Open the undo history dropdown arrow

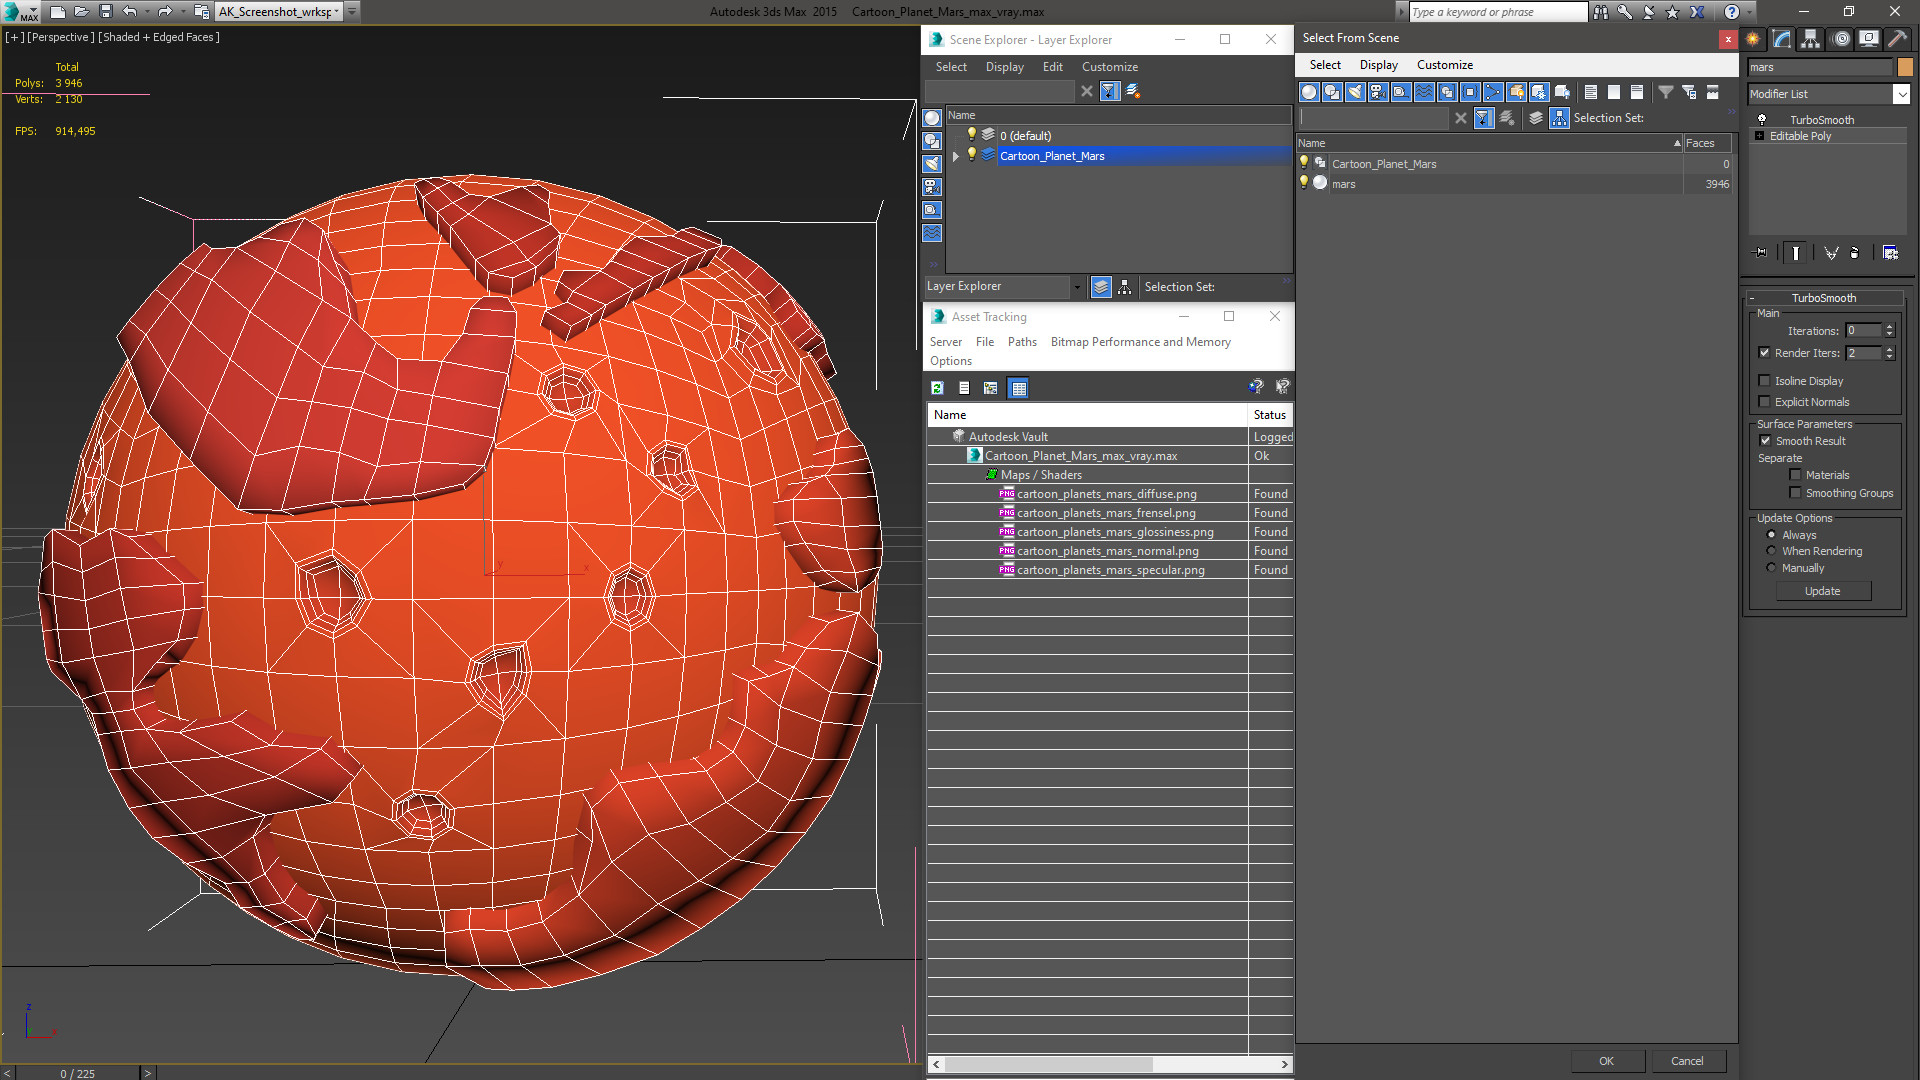click(x=146, y=12)
